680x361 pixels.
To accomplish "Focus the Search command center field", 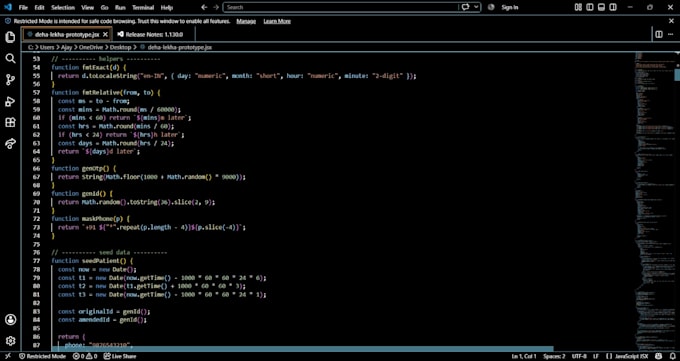I will 340,7.
